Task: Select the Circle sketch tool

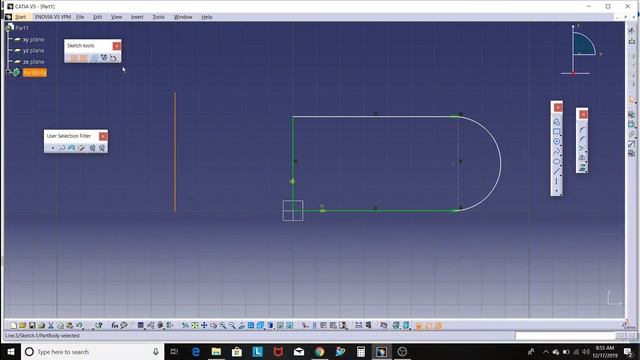Action: point(556,141)
